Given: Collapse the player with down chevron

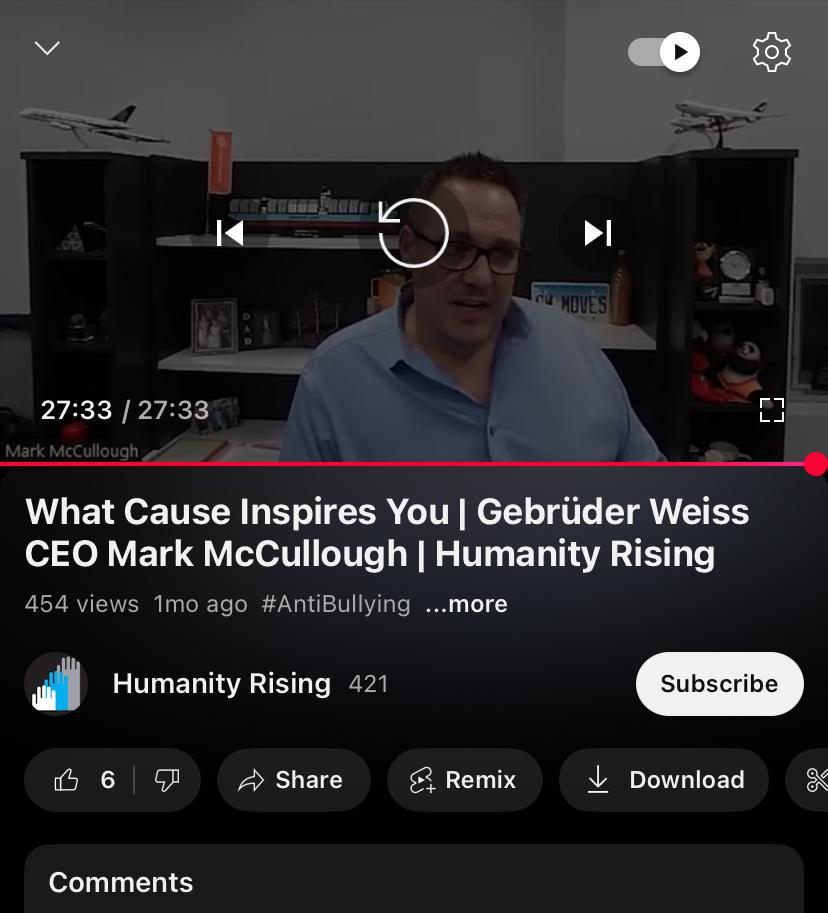Looking at the screenshot, I should tap(47, 48).
